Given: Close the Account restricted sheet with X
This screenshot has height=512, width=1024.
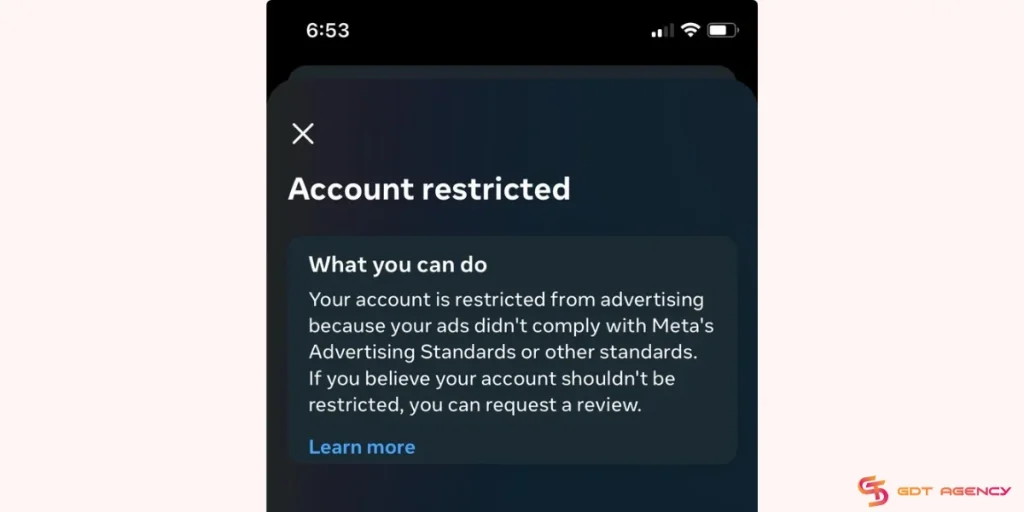Looking at the screenshot, I should [x=303, y=133].
